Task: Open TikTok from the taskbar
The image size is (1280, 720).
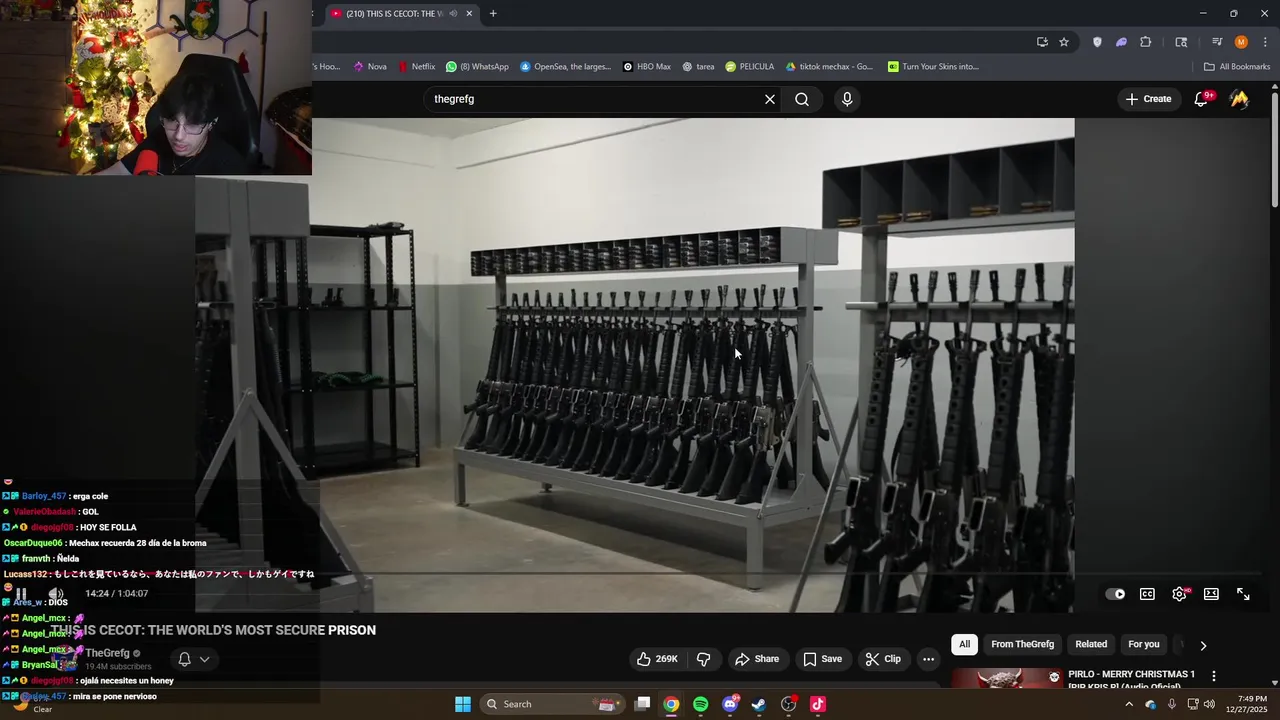Action: pos(818,704)
